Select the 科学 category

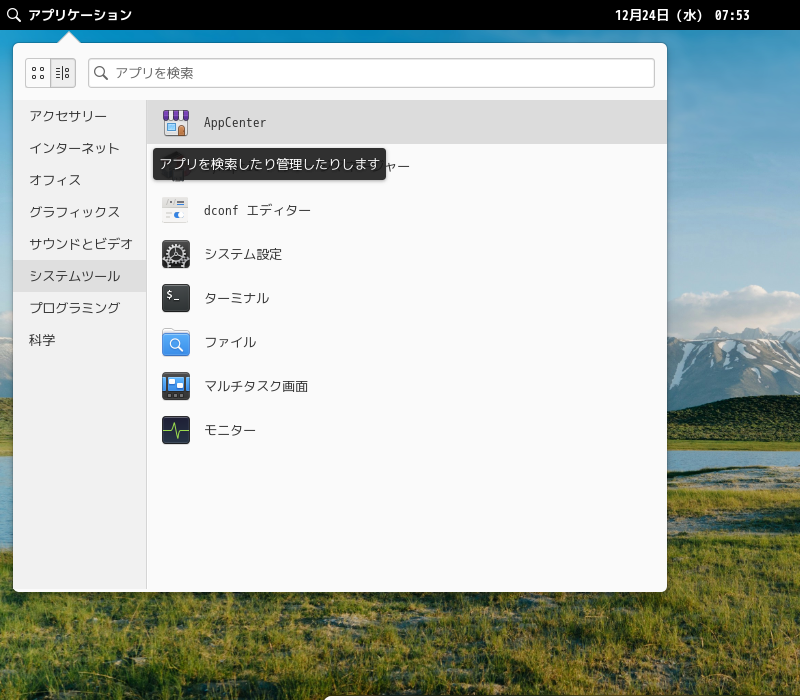pyautogui.click(x=80, y=340)
